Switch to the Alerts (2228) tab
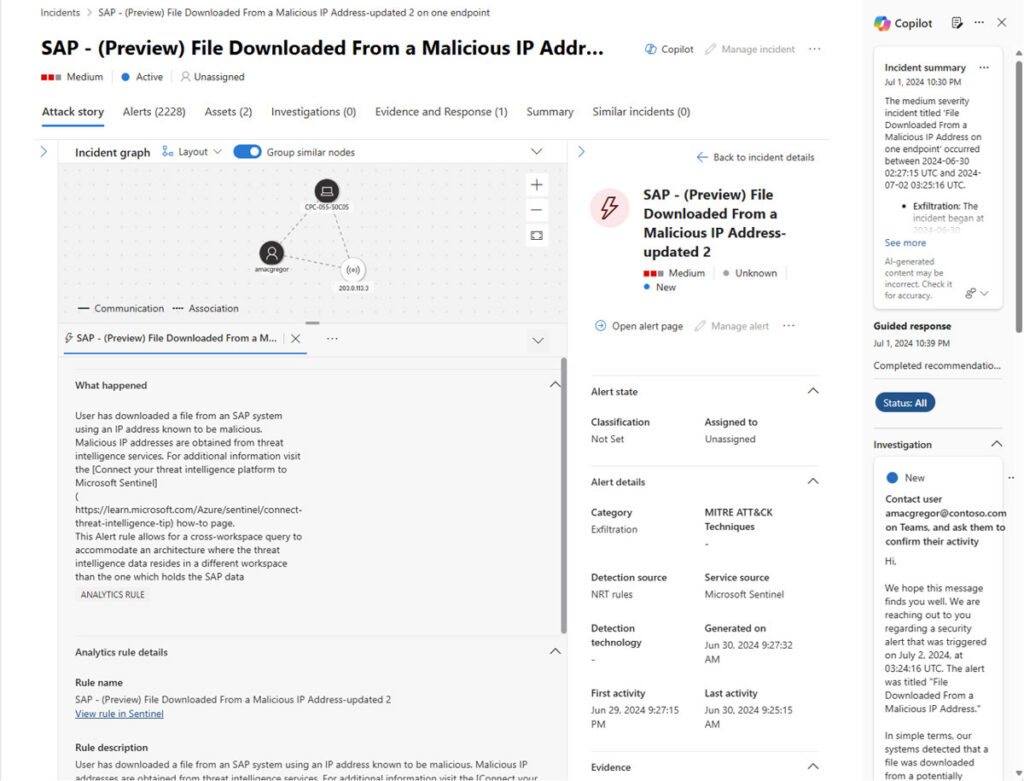 point(154,112)
